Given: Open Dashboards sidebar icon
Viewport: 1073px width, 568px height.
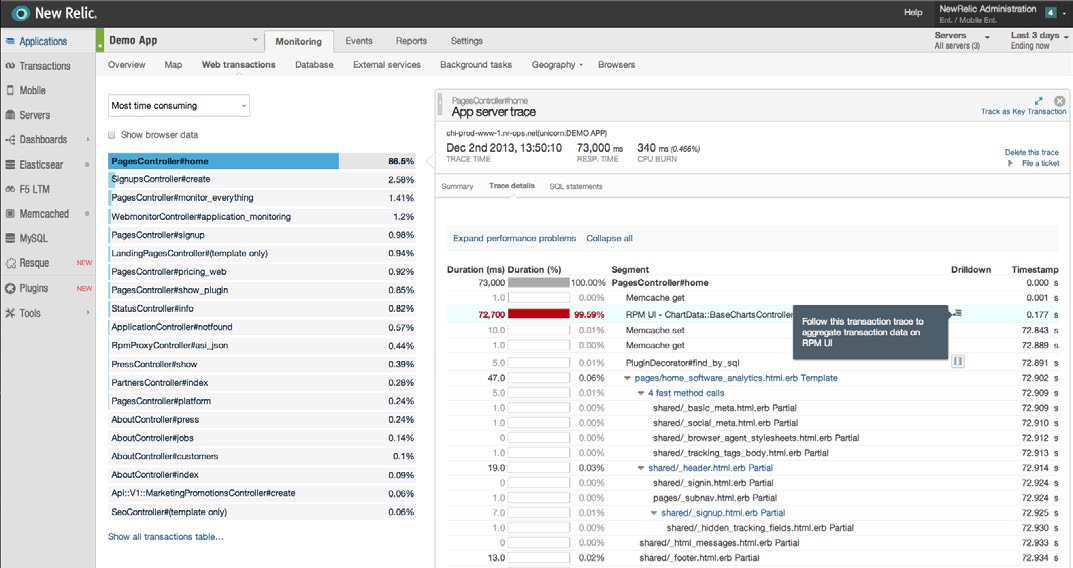Looking at the screenshot, I should coord(10,140).
